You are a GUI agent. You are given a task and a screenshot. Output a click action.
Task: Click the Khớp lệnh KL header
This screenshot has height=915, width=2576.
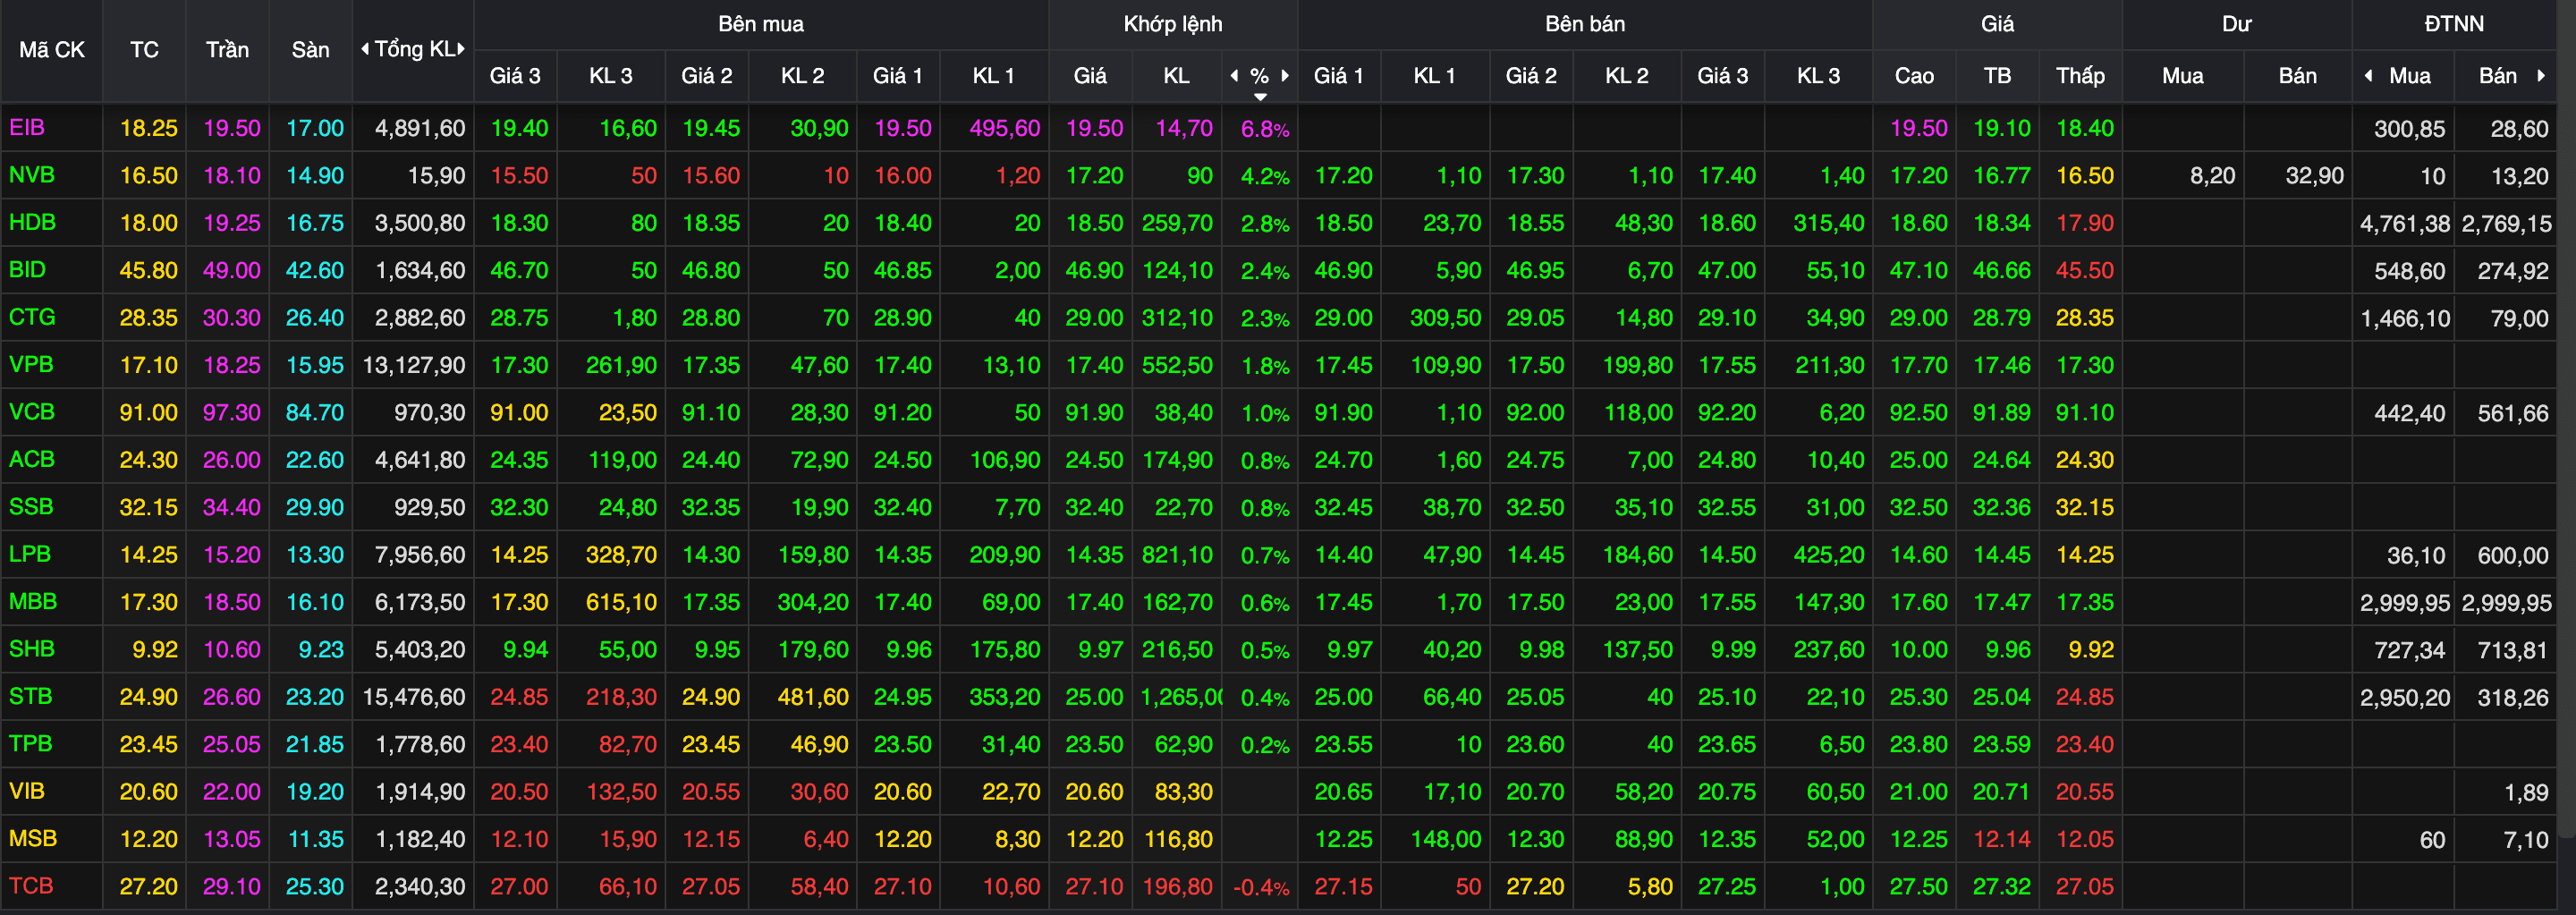[1176, 76]
